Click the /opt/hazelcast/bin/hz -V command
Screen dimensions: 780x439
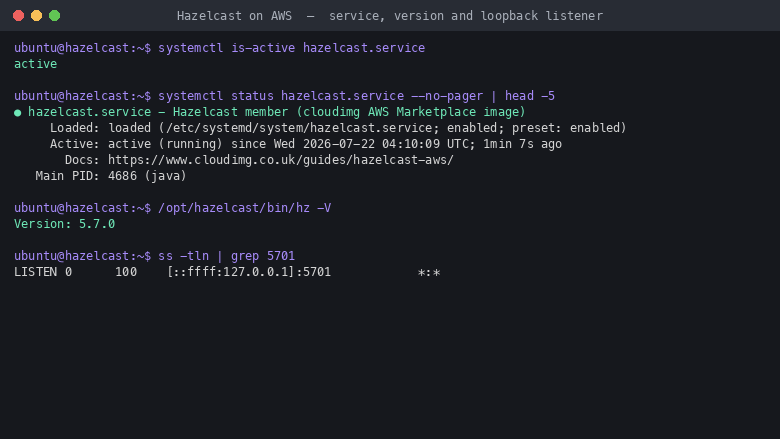(x=244, y=208)
